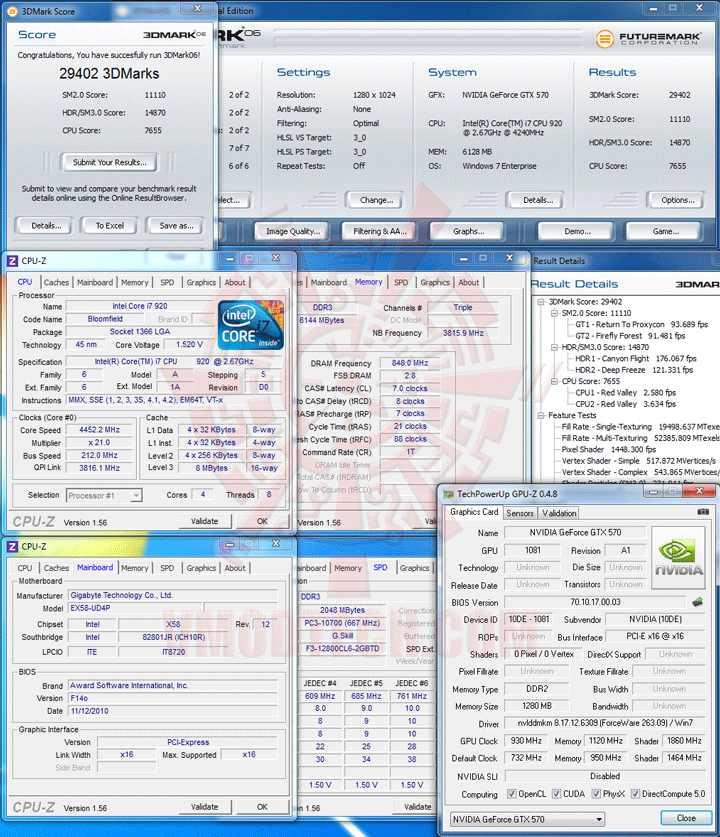Screen dimensions: 720x837
Task: Switch to Caches tab in top CPU-Z
Action: point(56,282)
